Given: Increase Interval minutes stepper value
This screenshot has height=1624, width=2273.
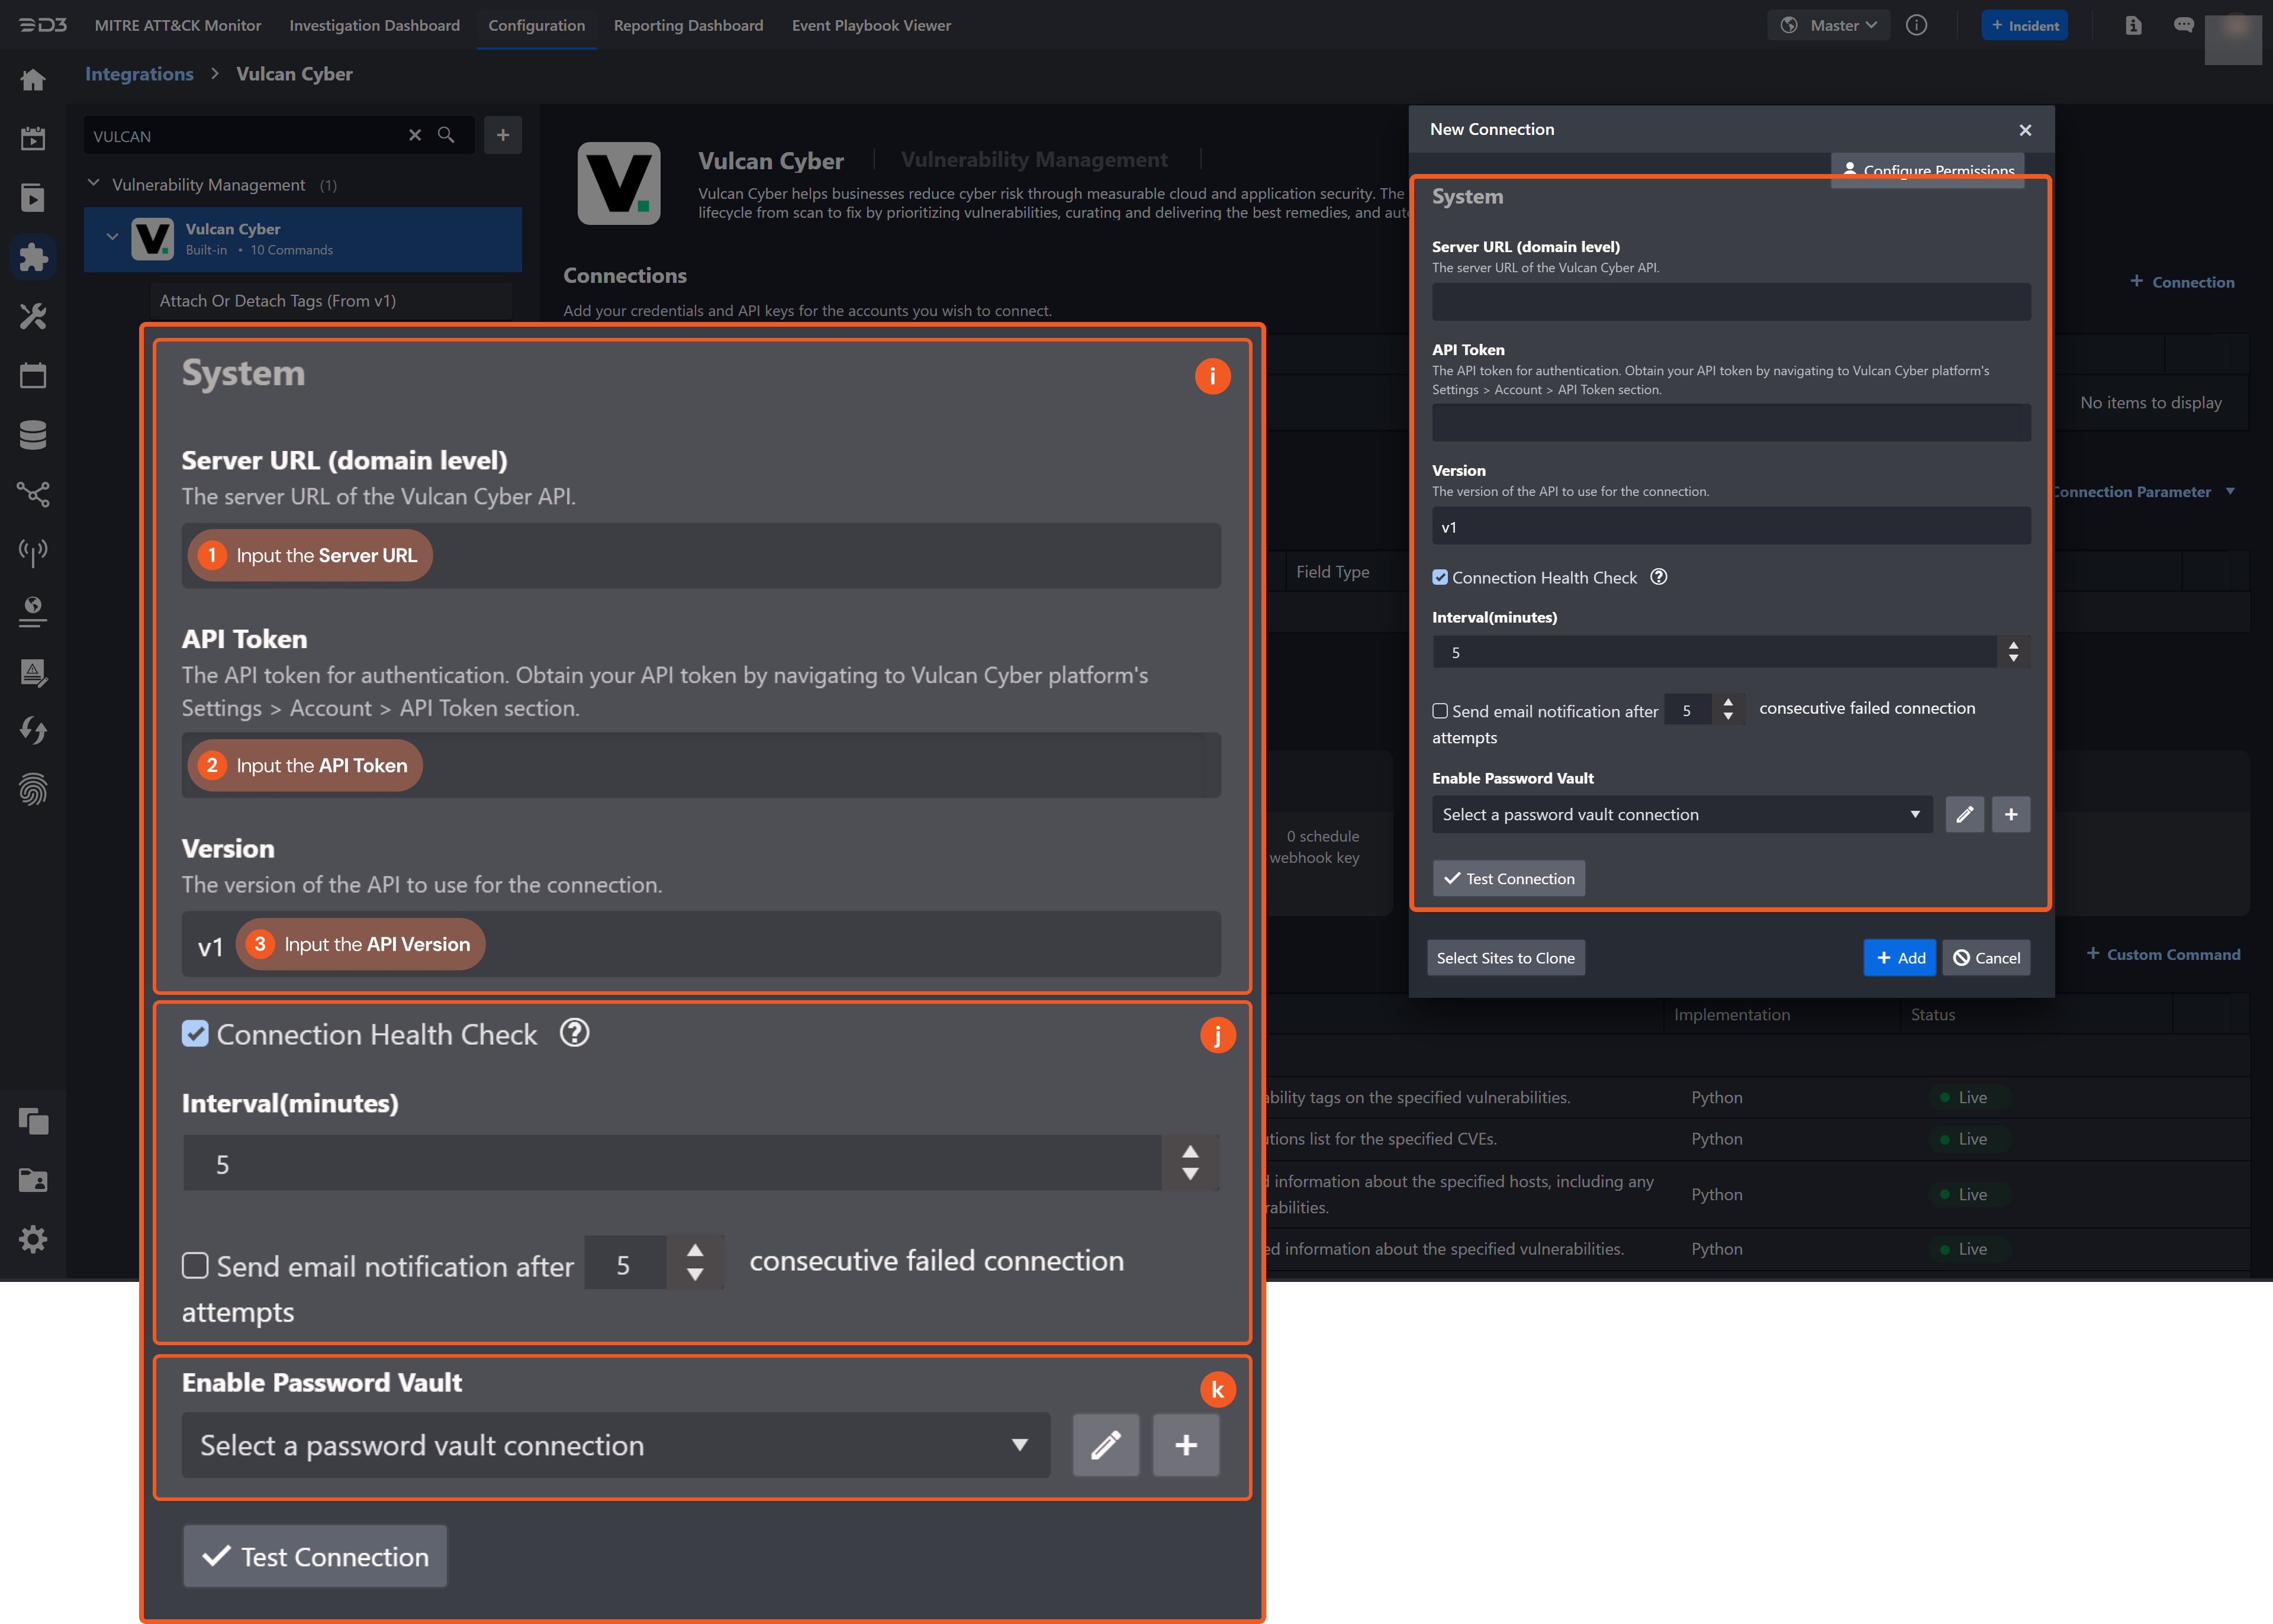Looking at the screenshot, I should 2013,645.
